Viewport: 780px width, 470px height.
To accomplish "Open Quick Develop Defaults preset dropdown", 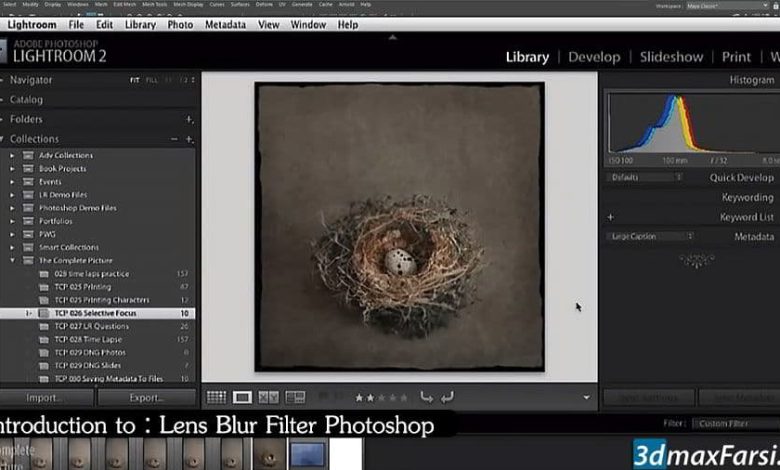I will [x=645, y=177].
